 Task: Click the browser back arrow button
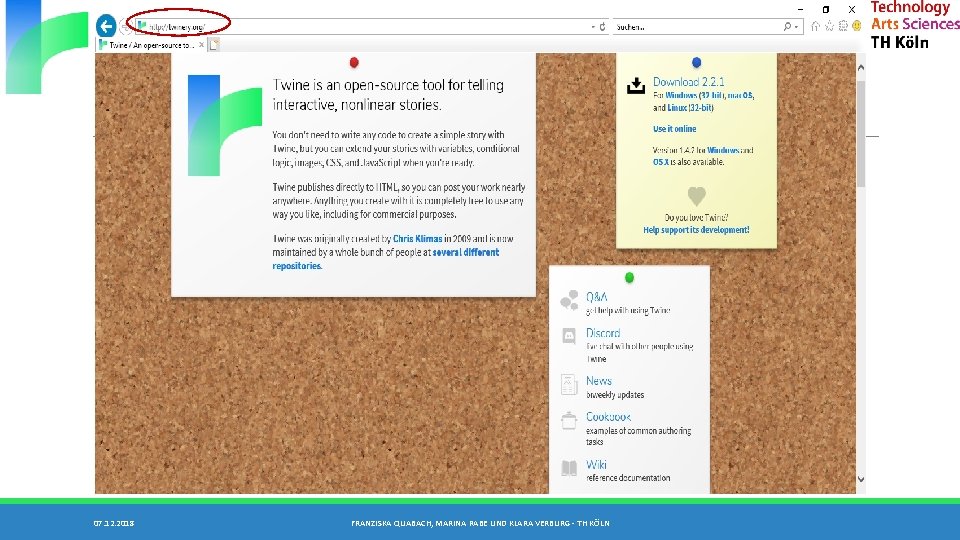click(106, 26)
